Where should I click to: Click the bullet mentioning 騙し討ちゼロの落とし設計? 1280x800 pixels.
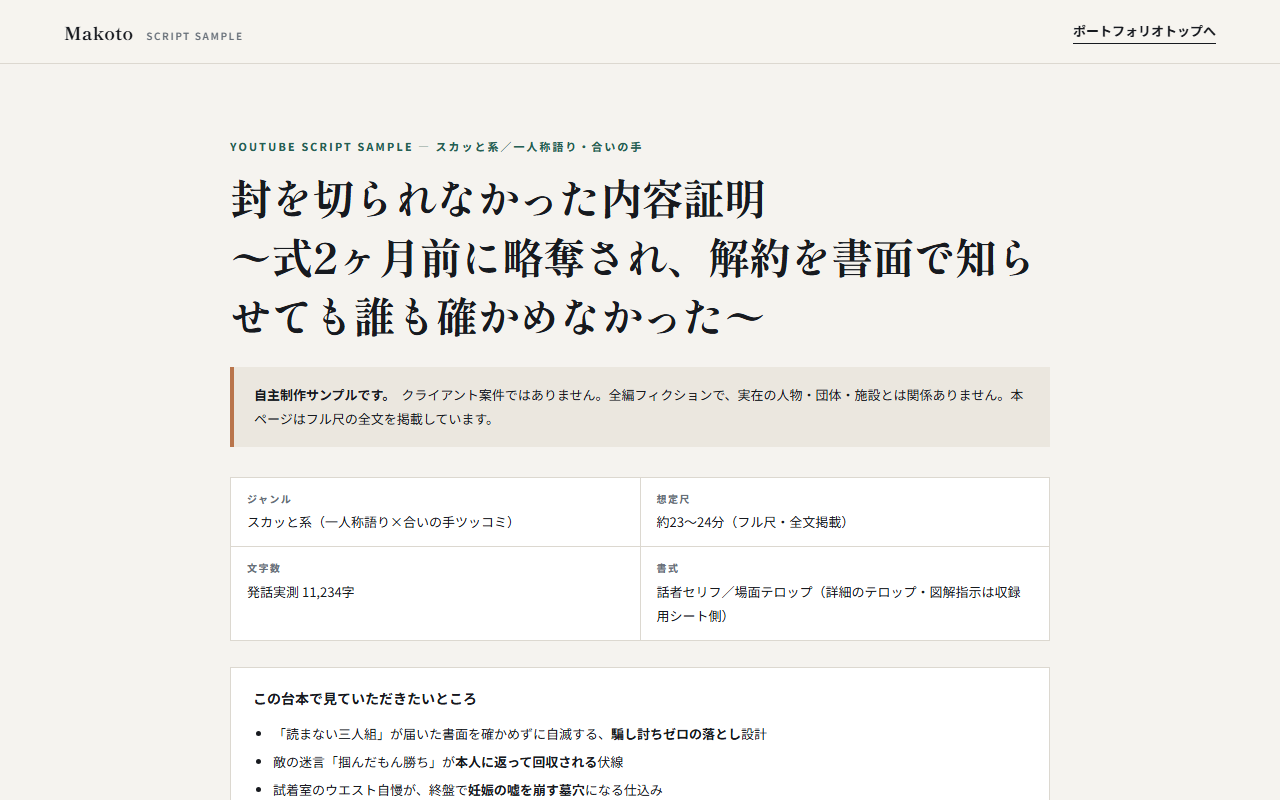[x=520, y=734]
